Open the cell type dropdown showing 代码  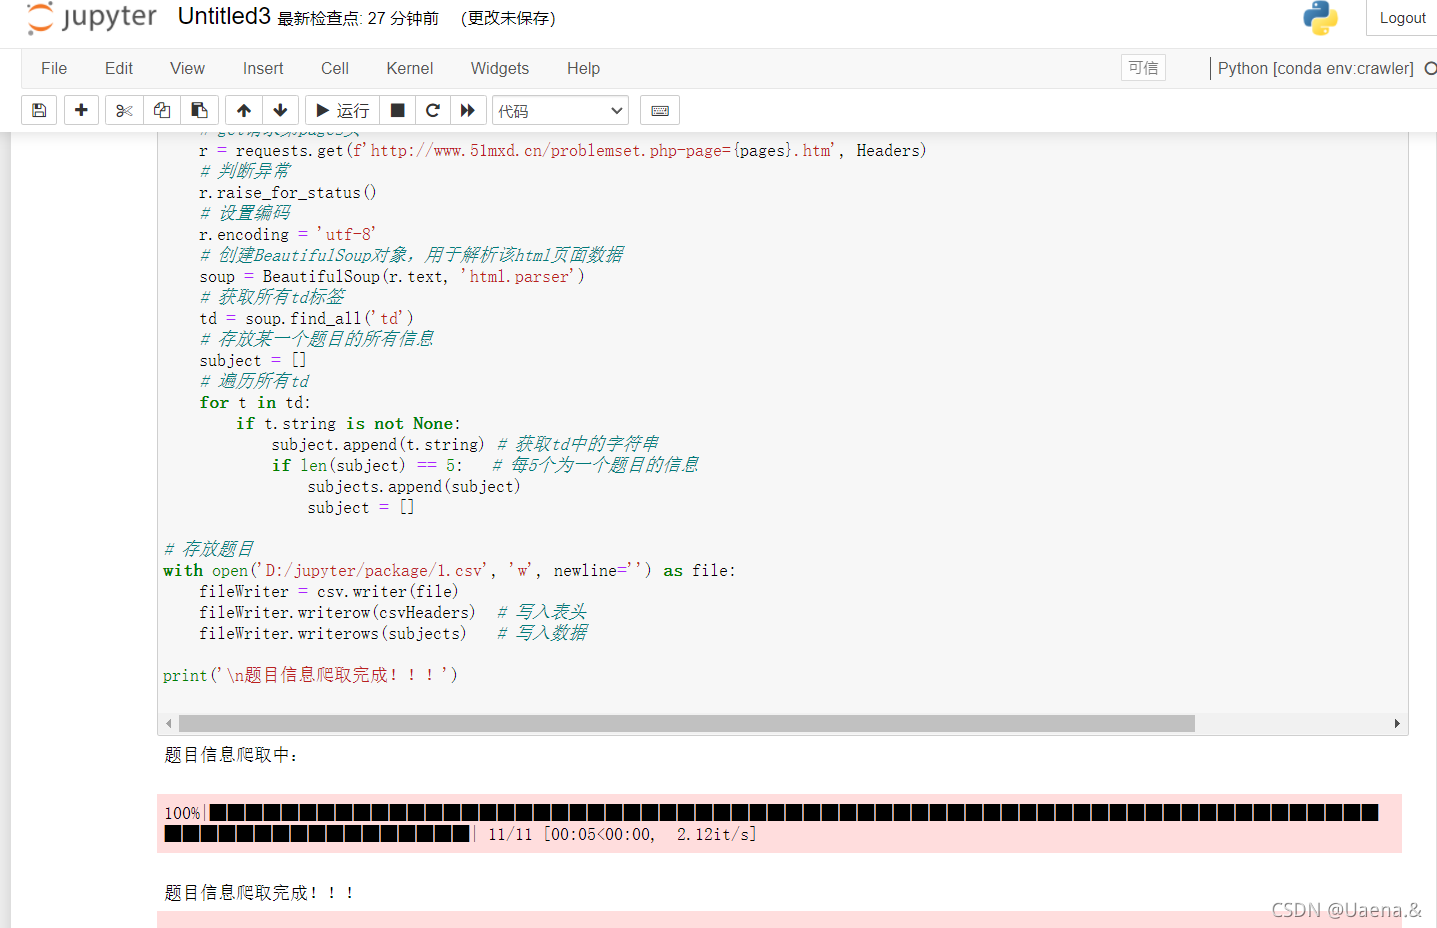coord(560,110)
